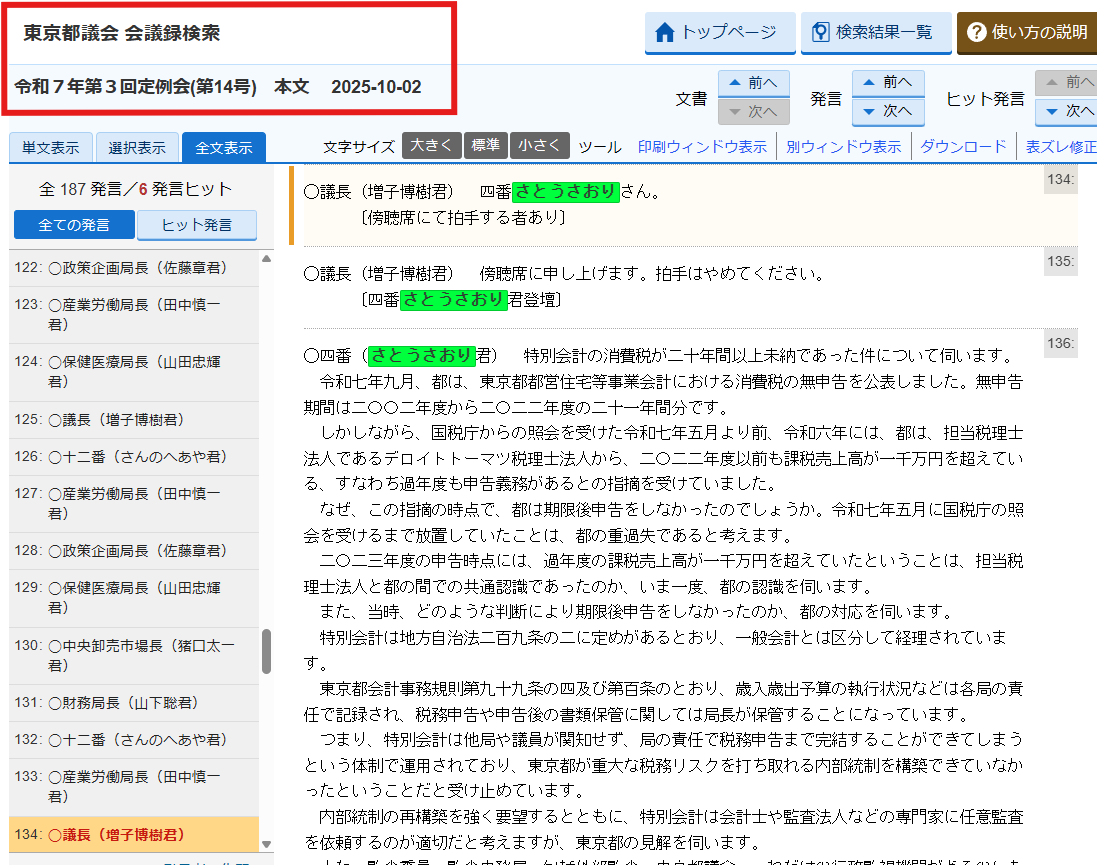Screen dimensions: 1097x865
Task: Click ヒット発言 前へ button
Action: tap(1066, 83)
